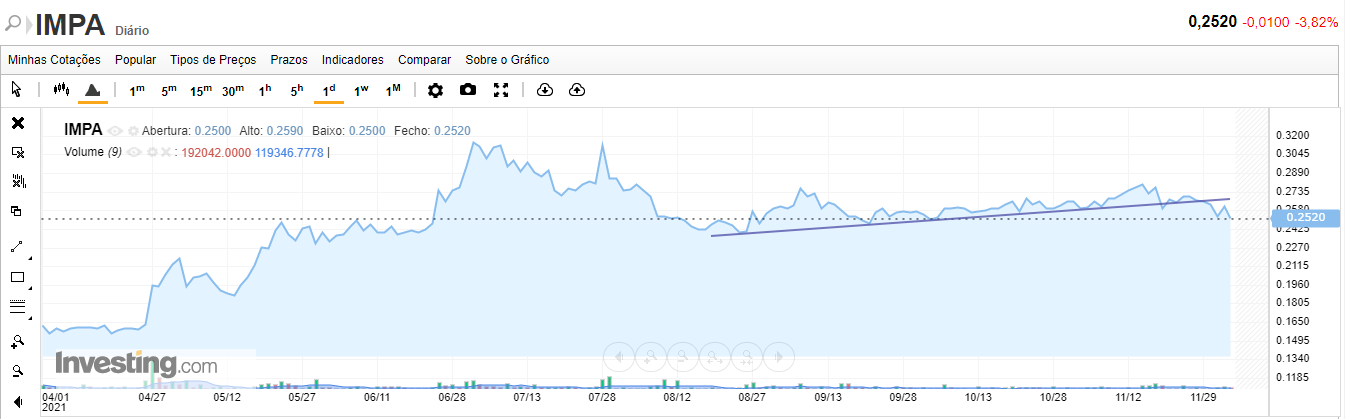The width and height of the screenshot is (1345, 419).
Task: Select the 1d timeframe
Action: pos(329,90)
